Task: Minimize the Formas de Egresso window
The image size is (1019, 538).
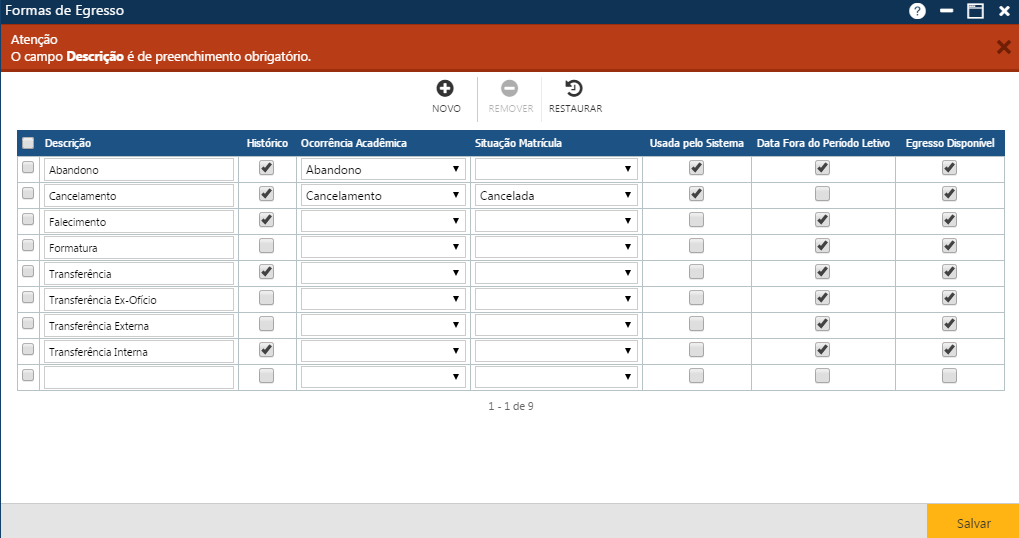Action: coord(946,11)
